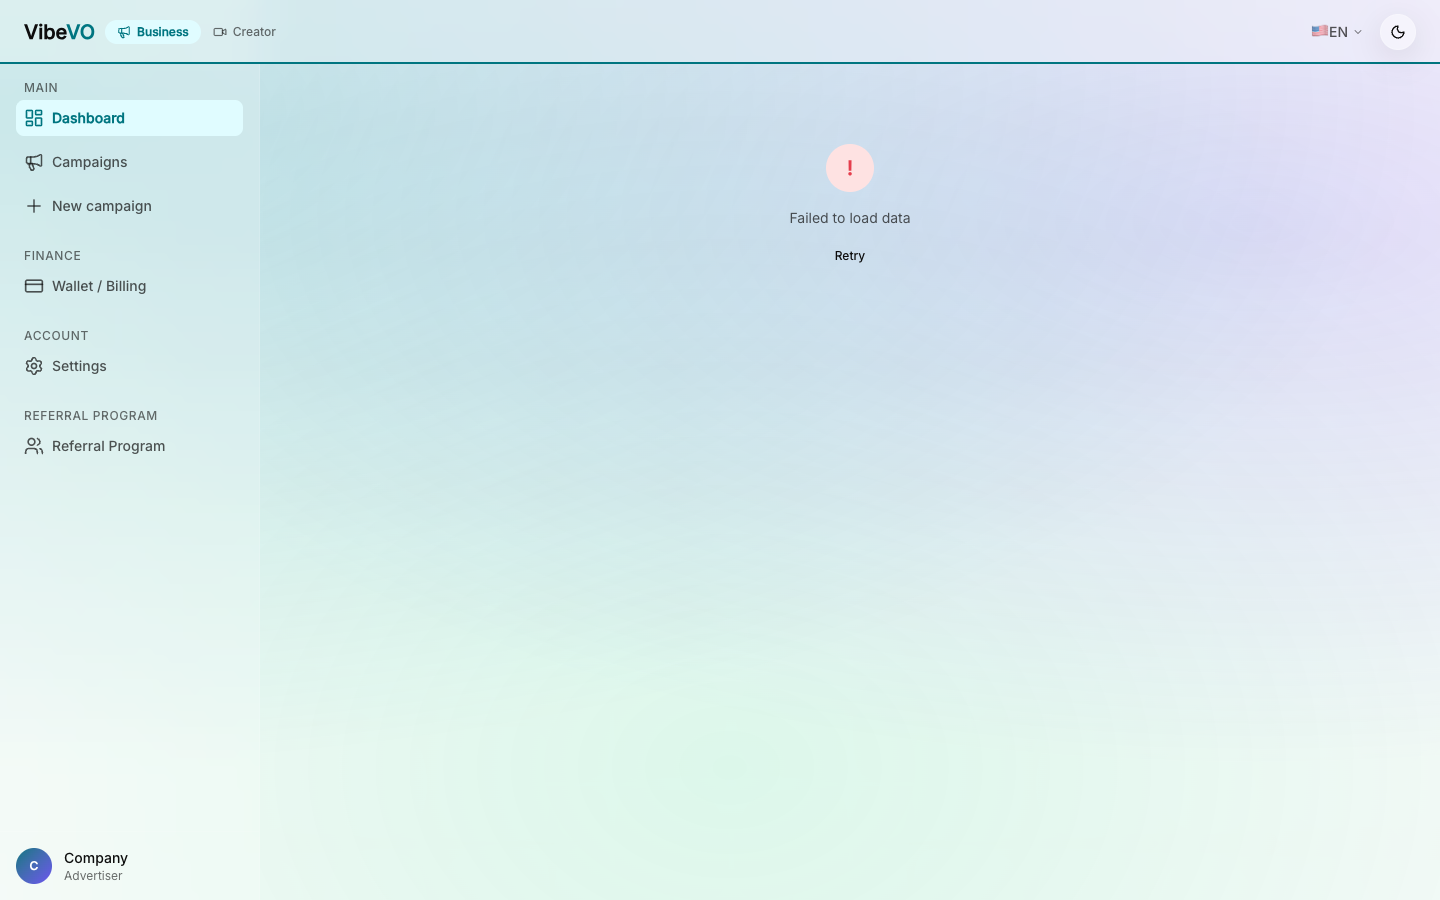Click the megaphone icon in Business tab
The image size is (1440, 900).
124,32
